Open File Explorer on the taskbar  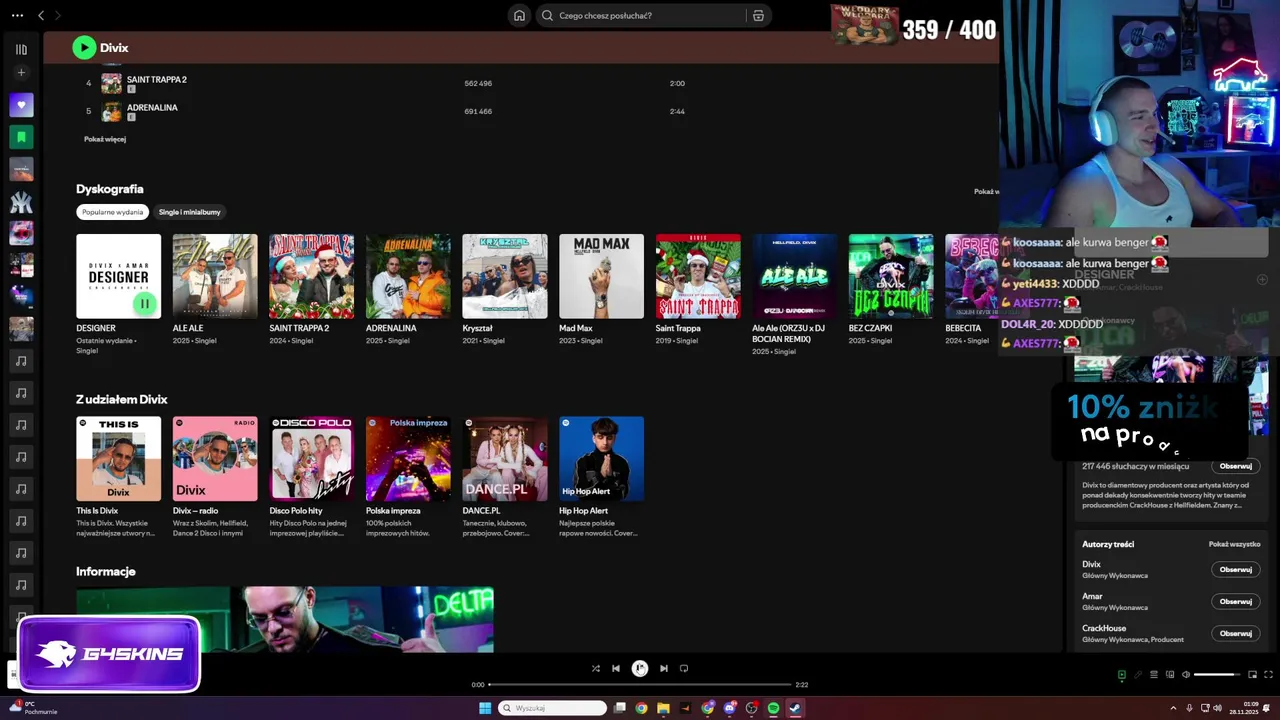[x=663, y=708]
